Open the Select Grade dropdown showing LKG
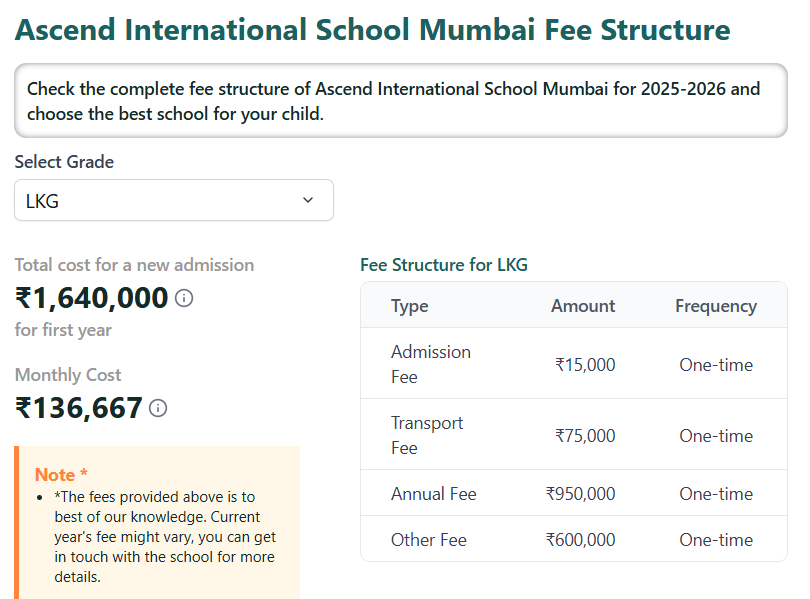 tap(173, 201)
